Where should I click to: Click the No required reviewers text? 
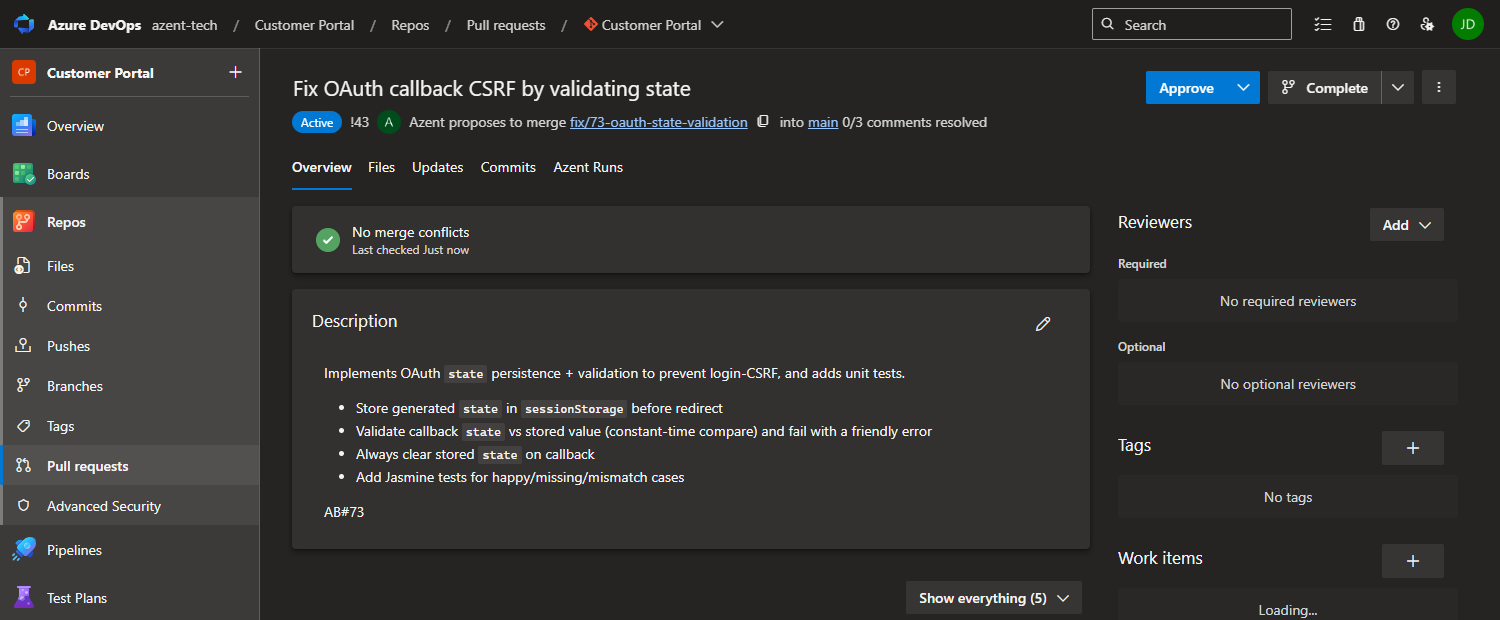(x=1288, y=301)
